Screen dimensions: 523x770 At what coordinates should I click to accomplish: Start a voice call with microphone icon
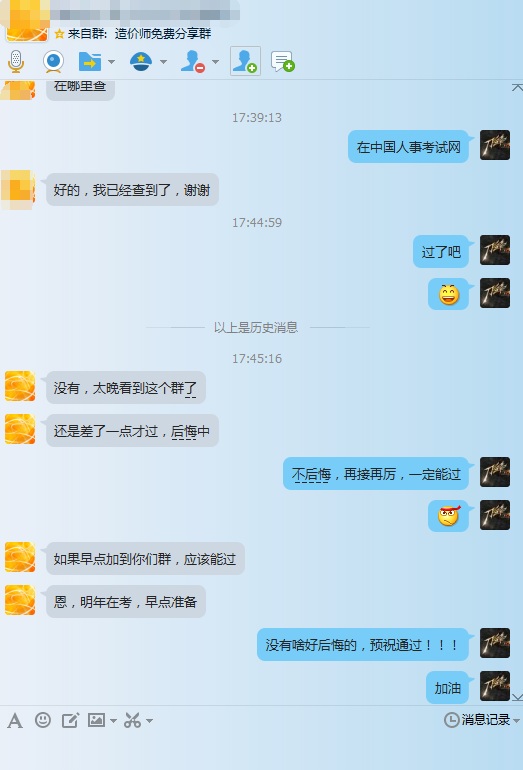(x=16, y=62)
